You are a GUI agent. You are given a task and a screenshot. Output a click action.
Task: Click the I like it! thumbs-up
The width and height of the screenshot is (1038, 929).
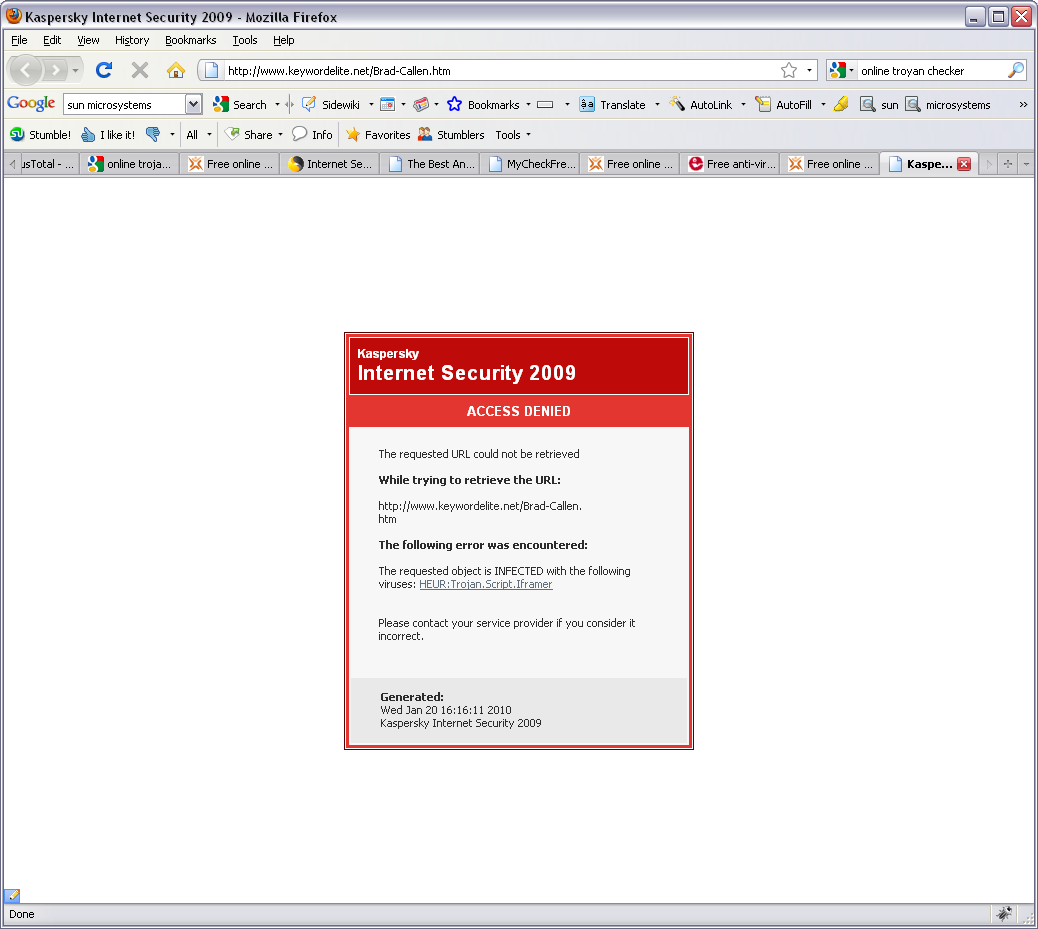pos(108,134)
